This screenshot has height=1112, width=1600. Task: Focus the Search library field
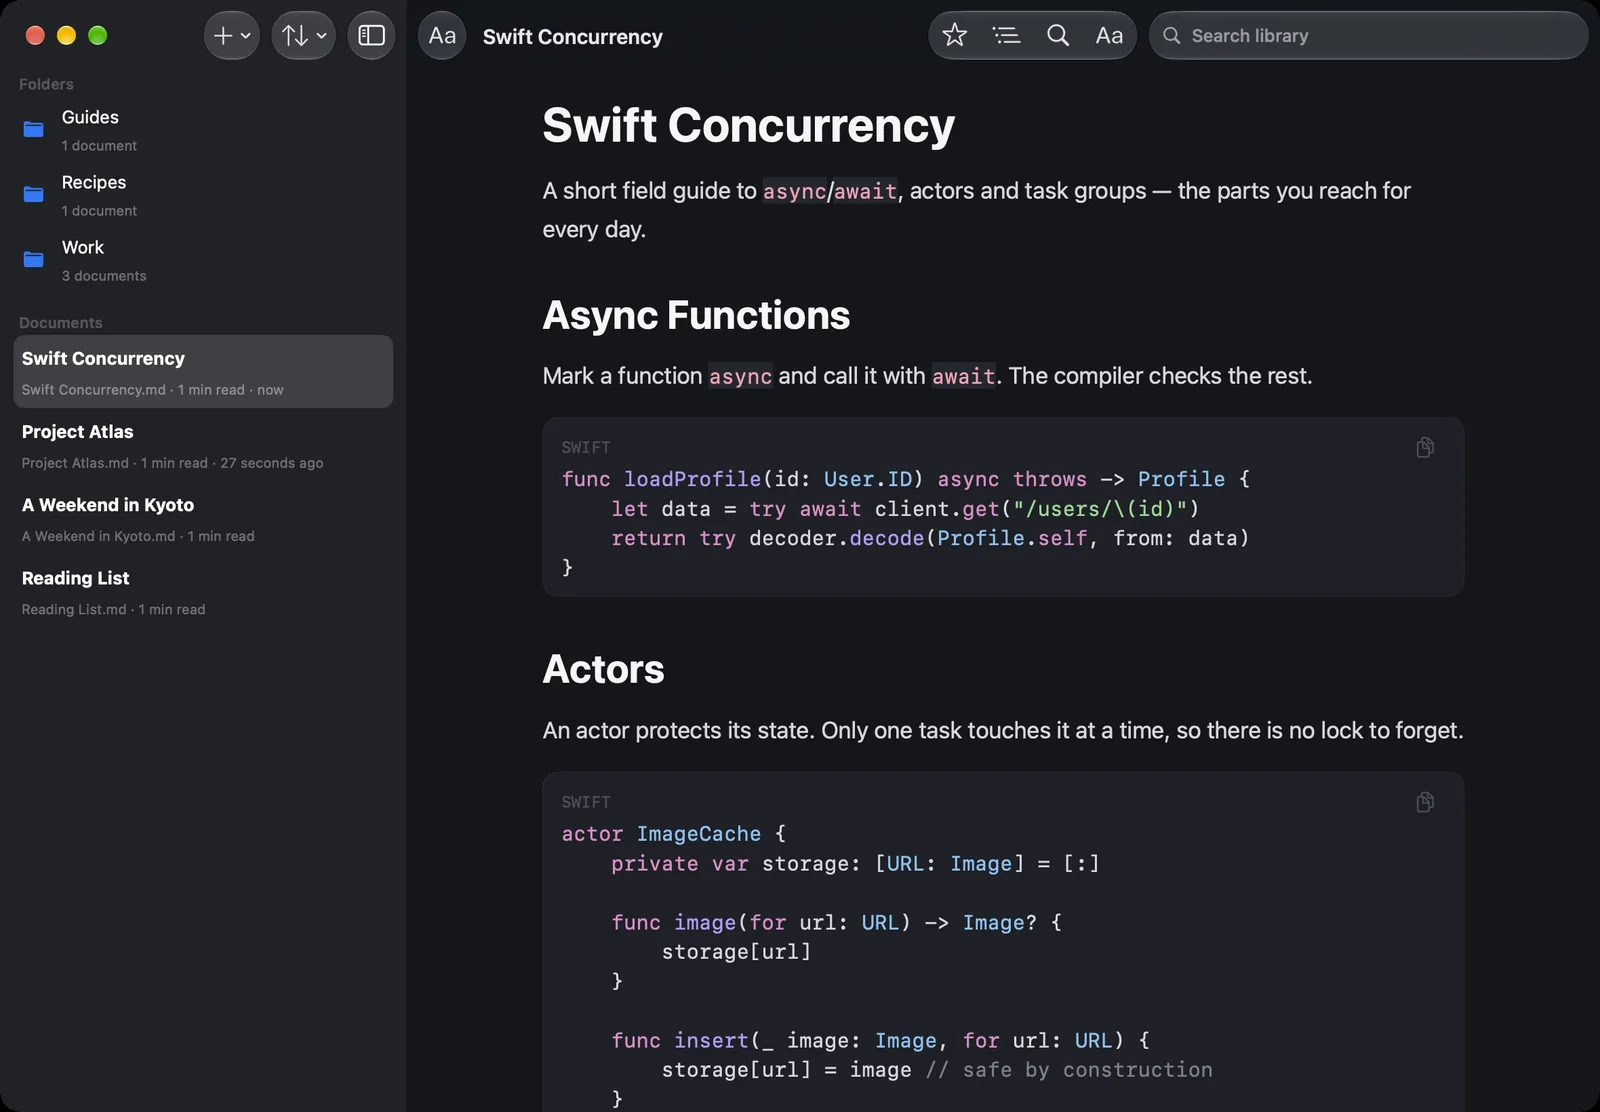pos(1368,36)
